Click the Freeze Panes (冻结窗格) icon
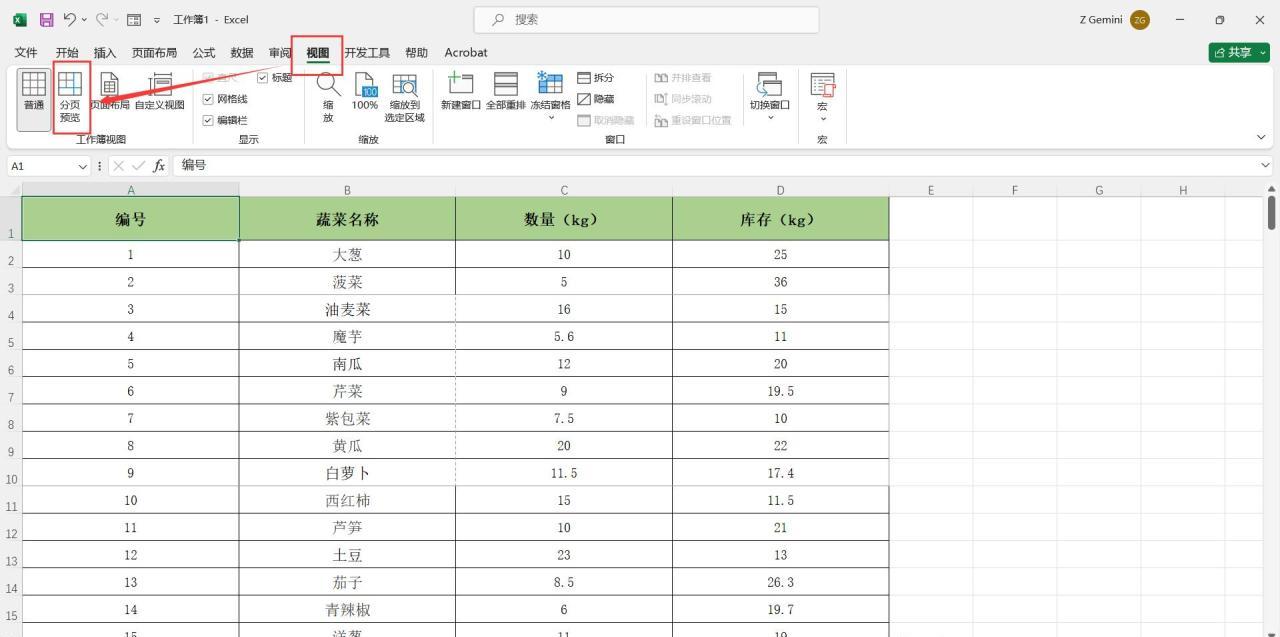This screenshot has width=1280, height=637. pos(550,84)
